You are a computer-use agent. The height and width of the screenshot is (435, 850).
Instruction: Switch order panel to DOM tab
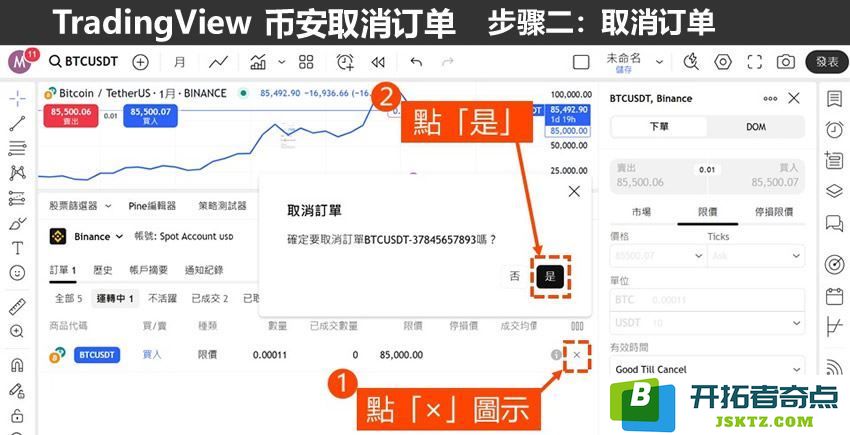[x=756, y=126]
